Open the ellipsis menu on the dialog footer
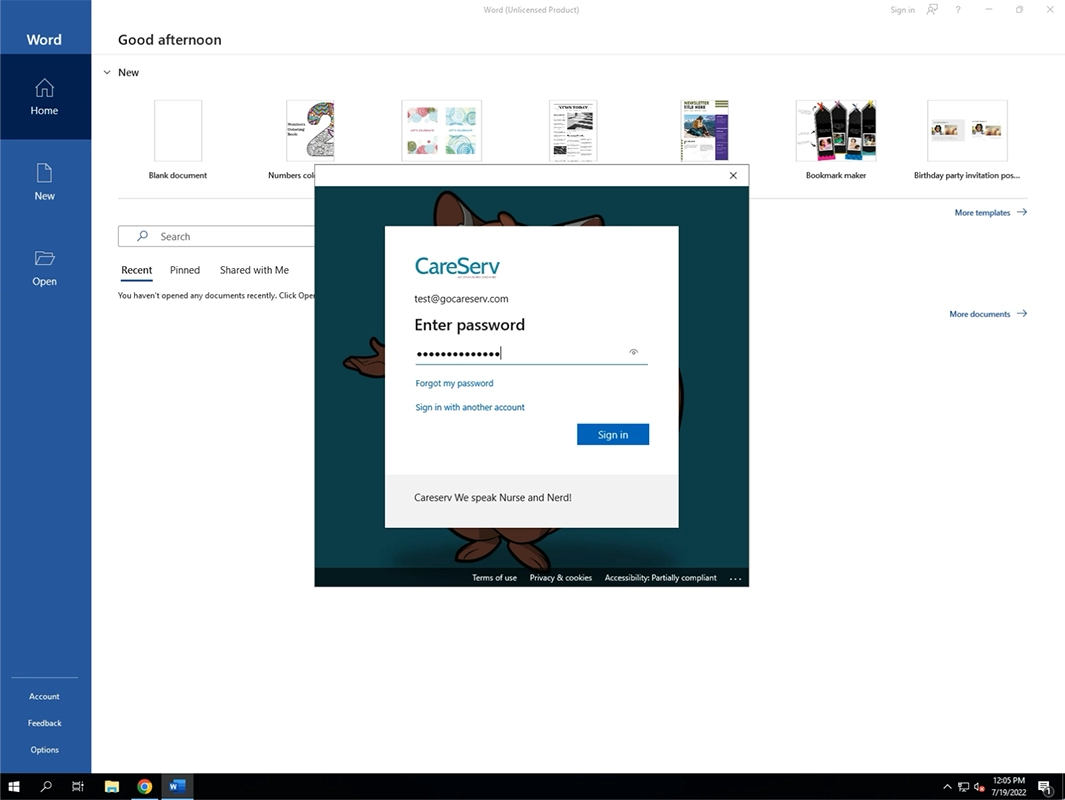Image resolution: width=1065 pixels, height=800 pixels. pyautogui.click(x=736, y=578)
